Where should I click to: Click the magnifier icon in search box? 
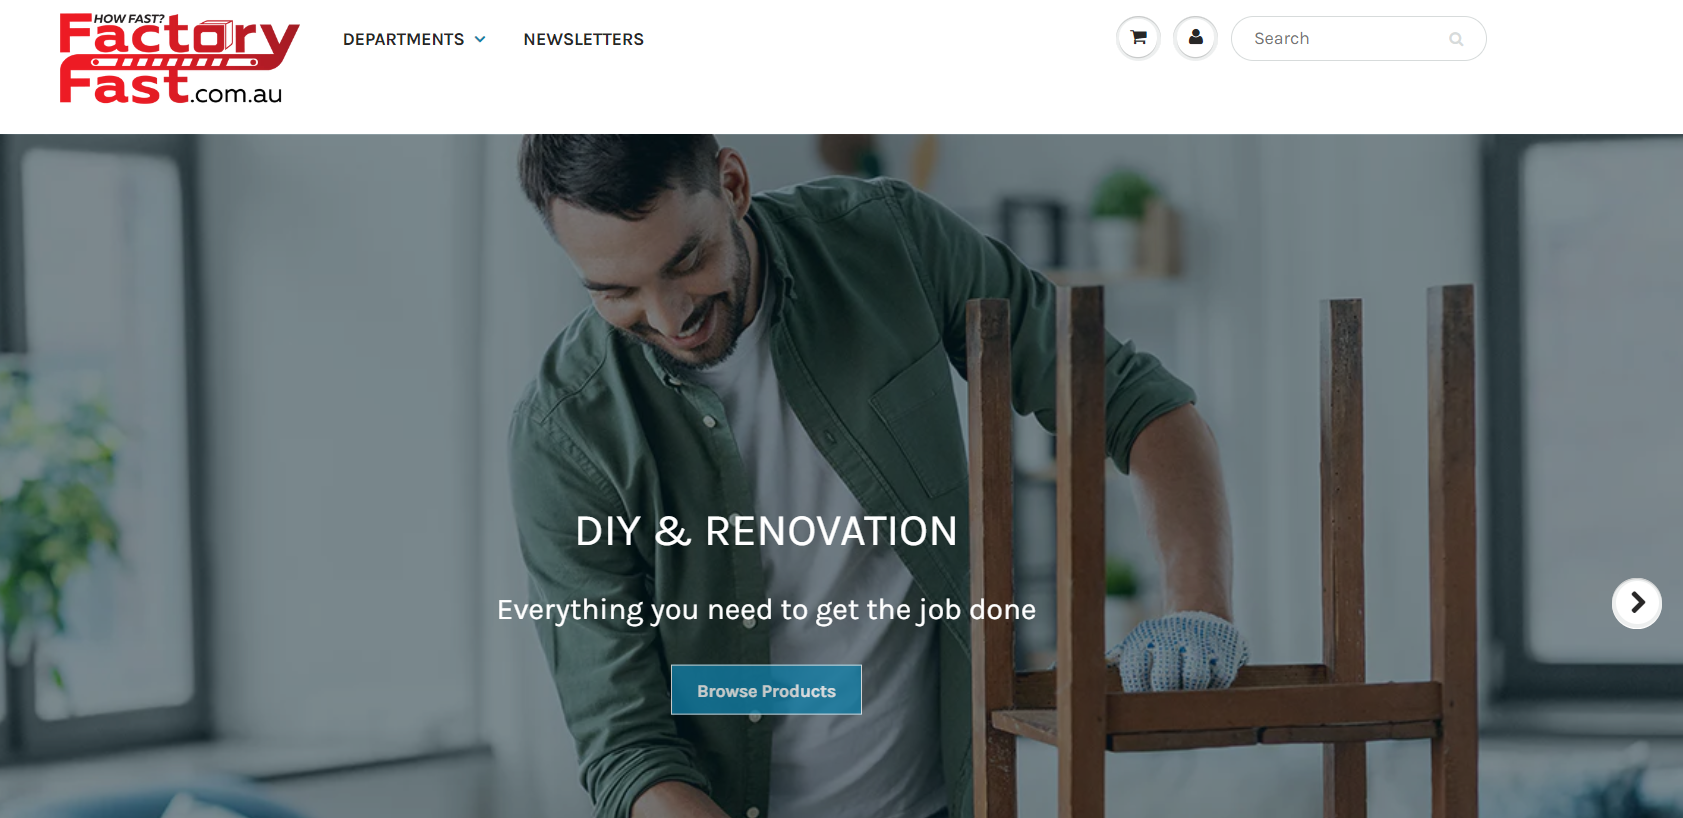(x=1456, y=39)
